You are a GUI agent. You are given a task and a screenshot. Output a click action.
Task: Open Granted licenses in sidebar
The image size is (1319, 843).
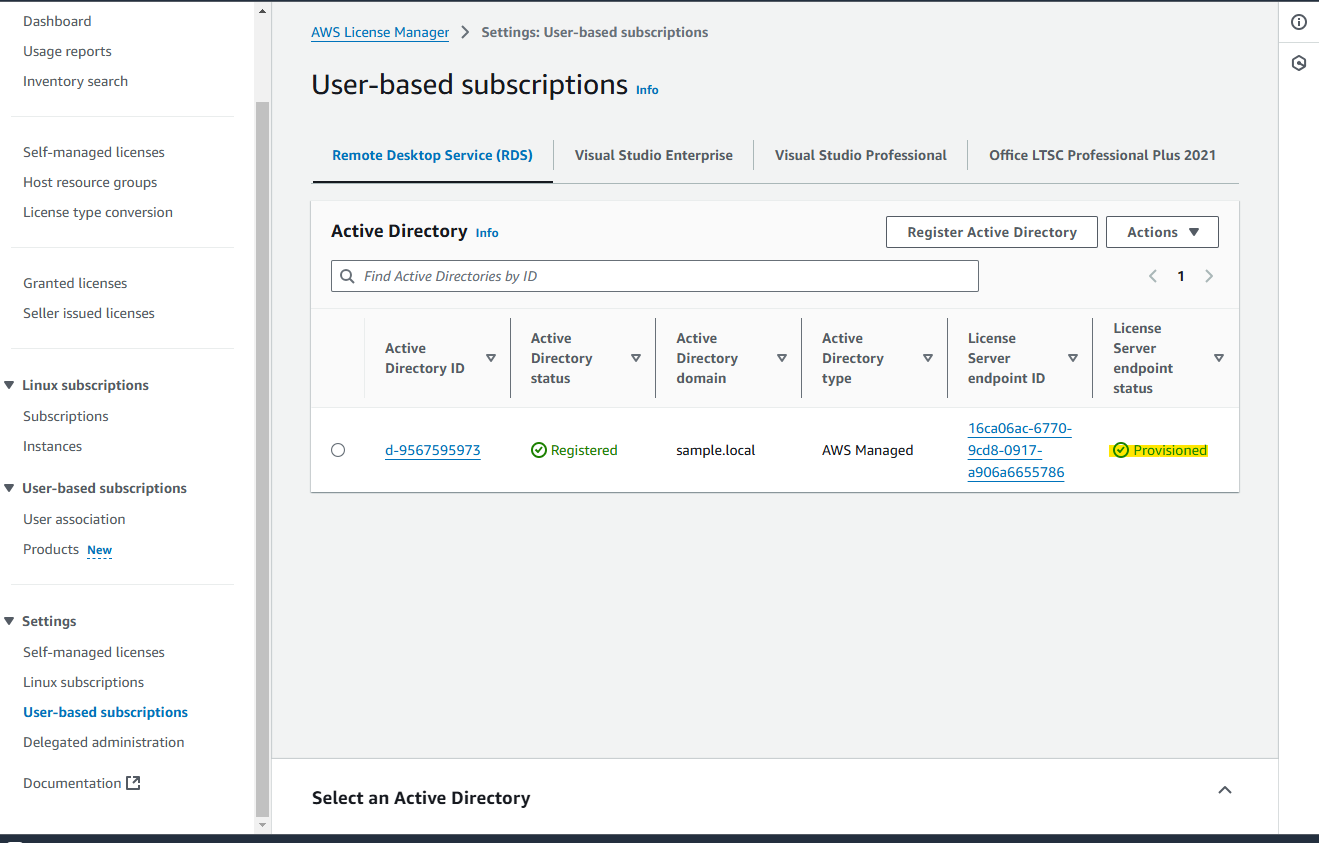(75, 283)
